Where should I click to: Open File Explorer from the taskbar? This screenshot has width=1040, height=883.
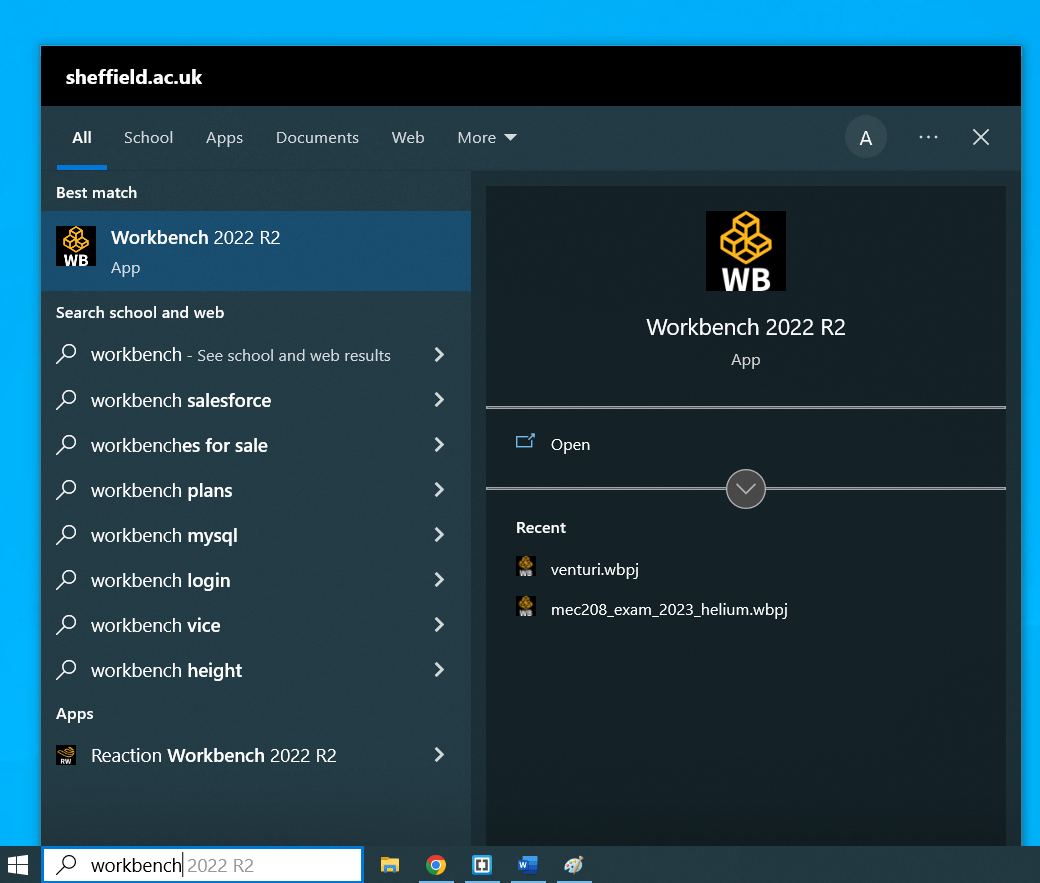390,865
